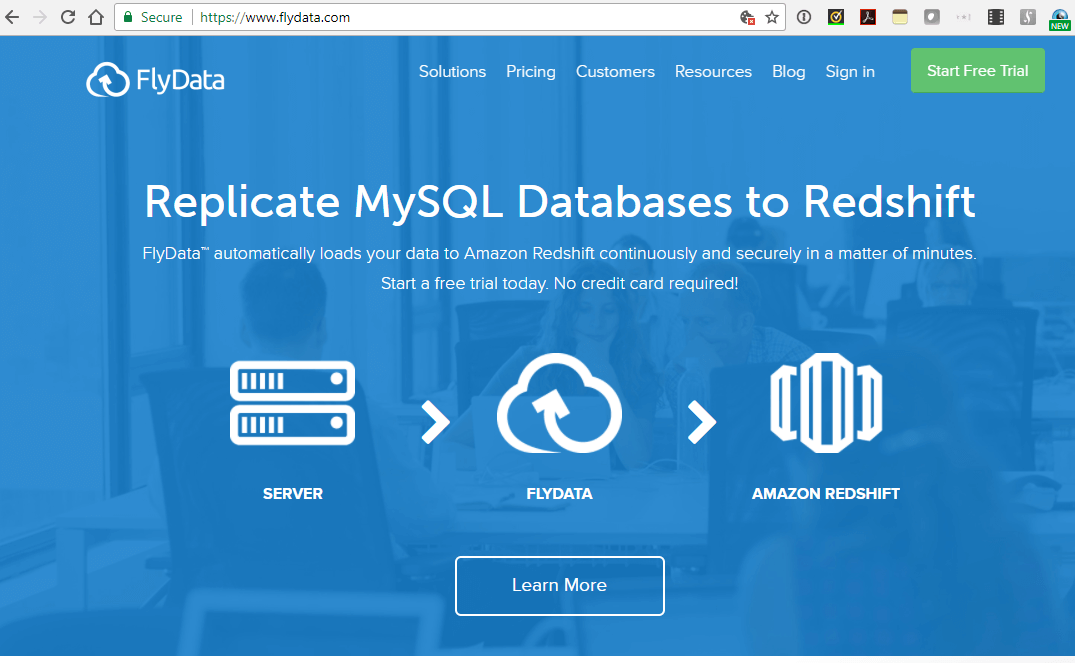Image resolution: width=1075 pixels, height=663 pixels.
Task: Click inside the address bar
Action: click(400, 17)
